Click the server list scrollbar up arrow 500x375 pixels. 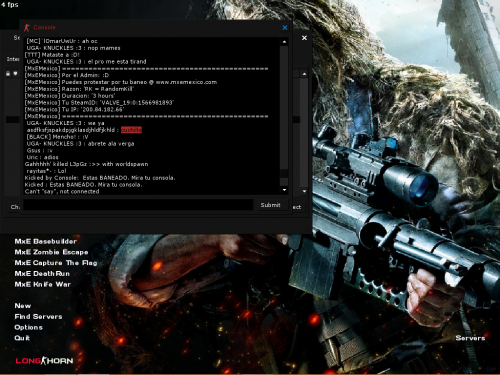click(x=304, y=74)
